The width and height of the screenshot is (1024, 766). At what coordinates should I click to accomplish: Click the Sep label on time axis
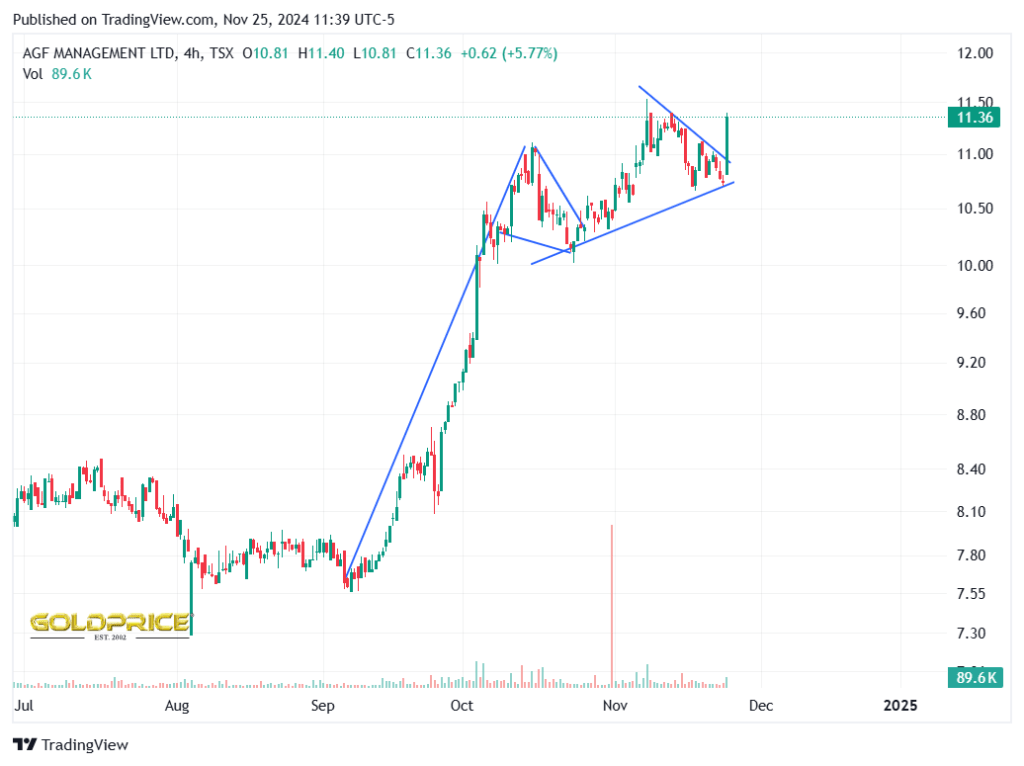pos(323,706)
